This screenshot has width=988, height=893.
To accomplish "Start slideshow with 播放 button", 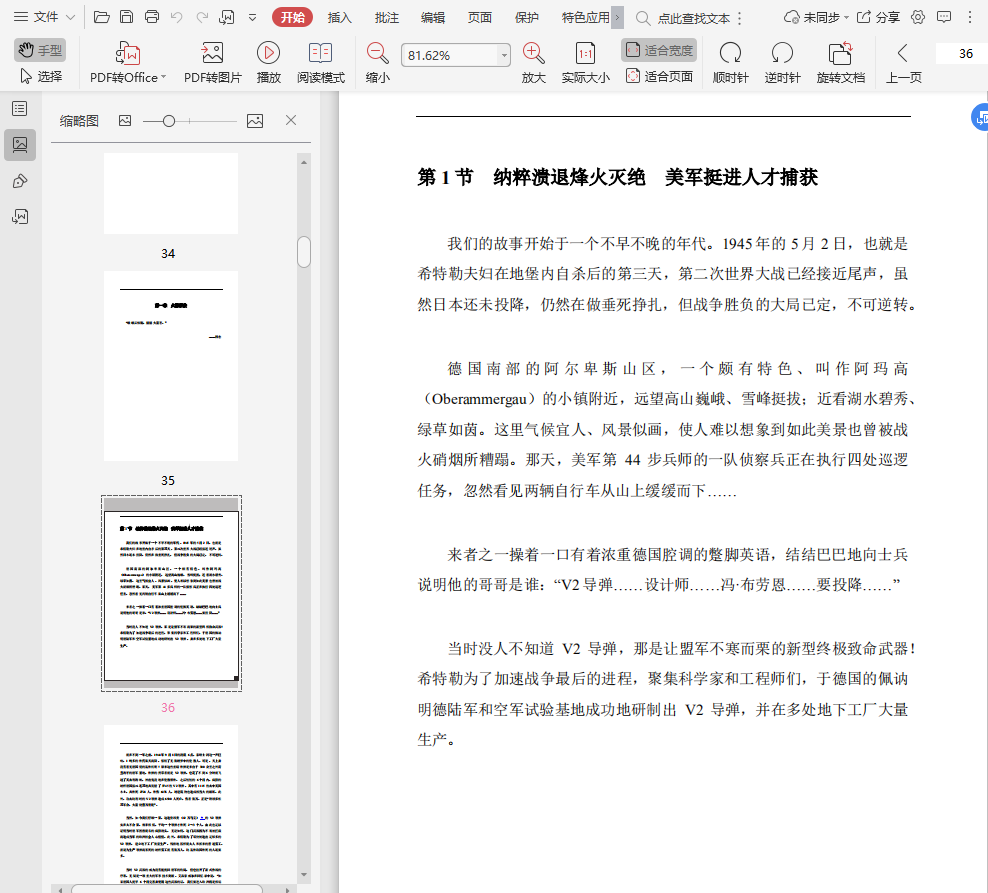I will click(x=268, y=54).
